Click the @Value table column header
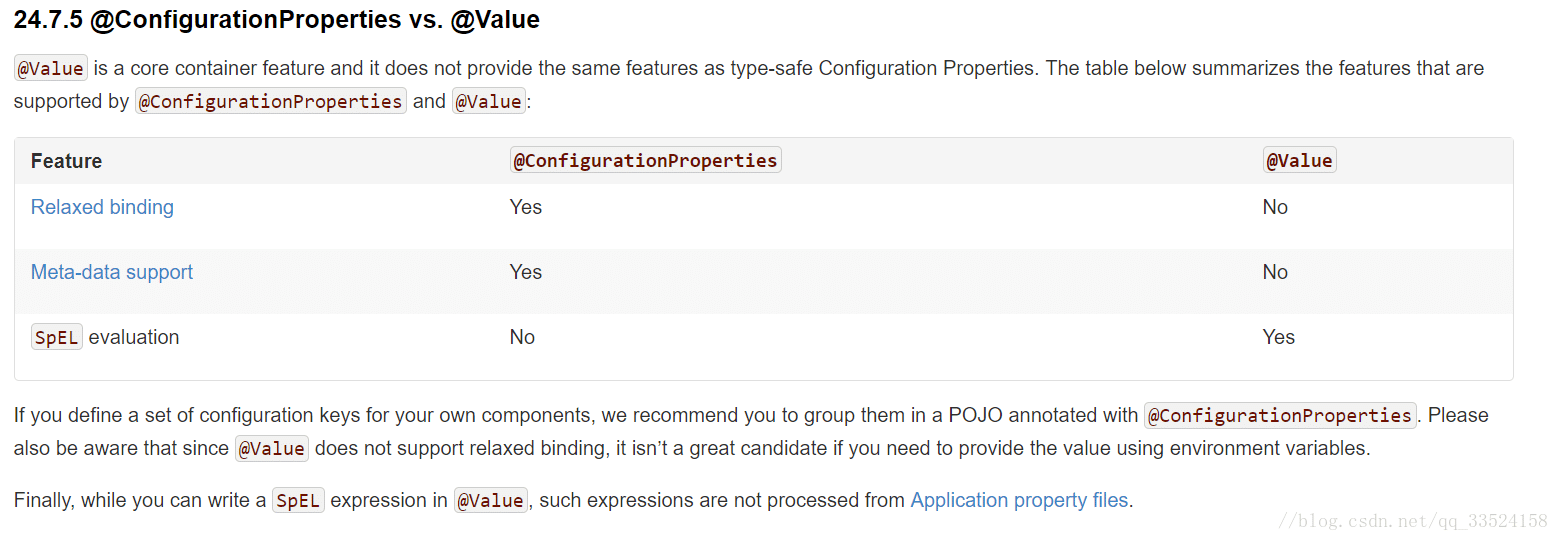The width and height of the screenshot is (1559, 541). click(x=1299, y=160)
